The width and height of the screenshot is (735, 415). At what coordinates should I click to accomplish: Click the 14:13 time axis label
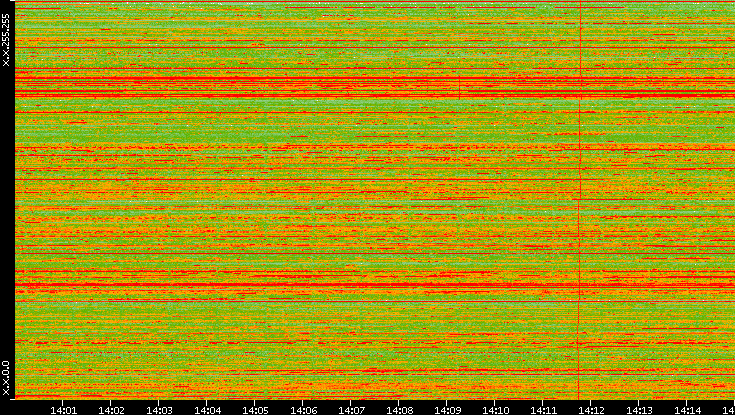(x=639, y=410)
